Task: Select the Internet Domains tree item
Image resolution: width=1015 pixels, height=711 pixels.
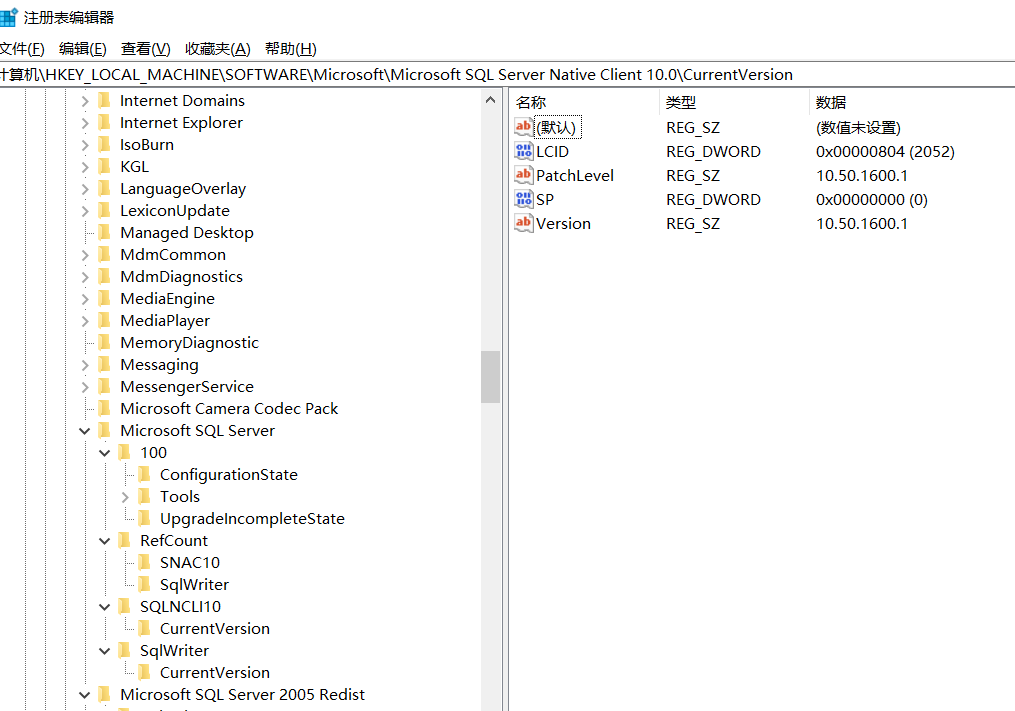Action: coord(182,101)
